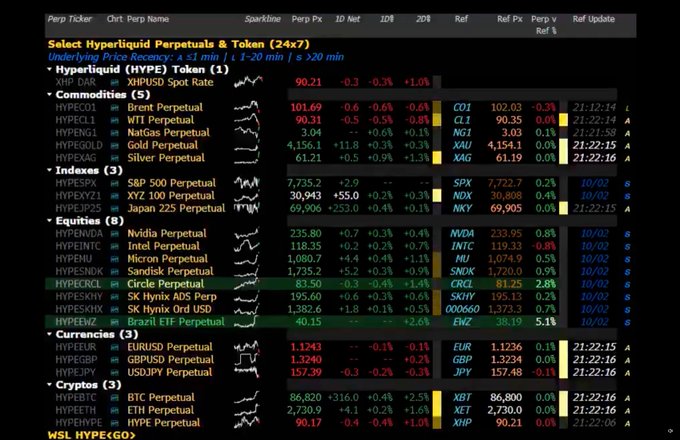This screenshot has height=440, width=680.
Task: Click Select Hyperliquid Perpetuals & Token title
Action: coord(179,44)
